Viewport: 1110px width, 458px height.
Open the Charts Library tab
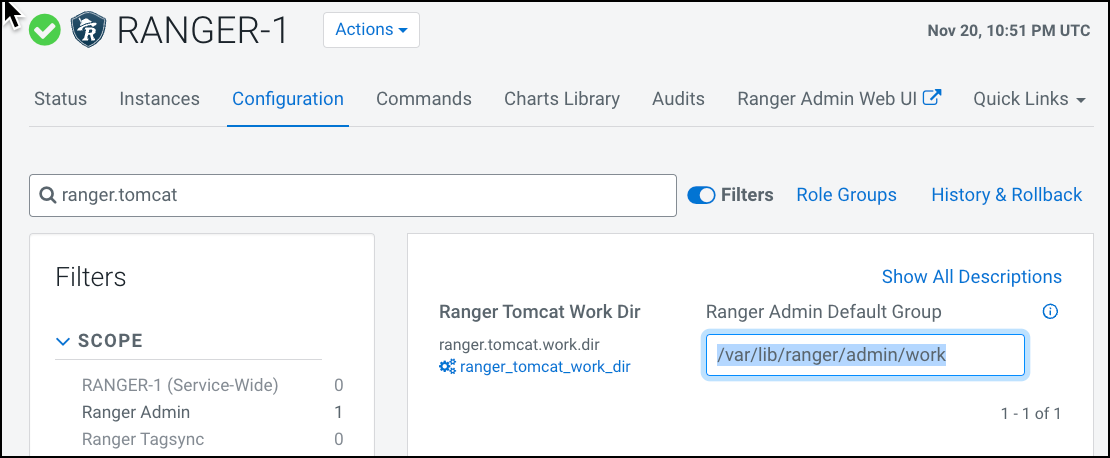pyautogui.click(x=561, y=99)
